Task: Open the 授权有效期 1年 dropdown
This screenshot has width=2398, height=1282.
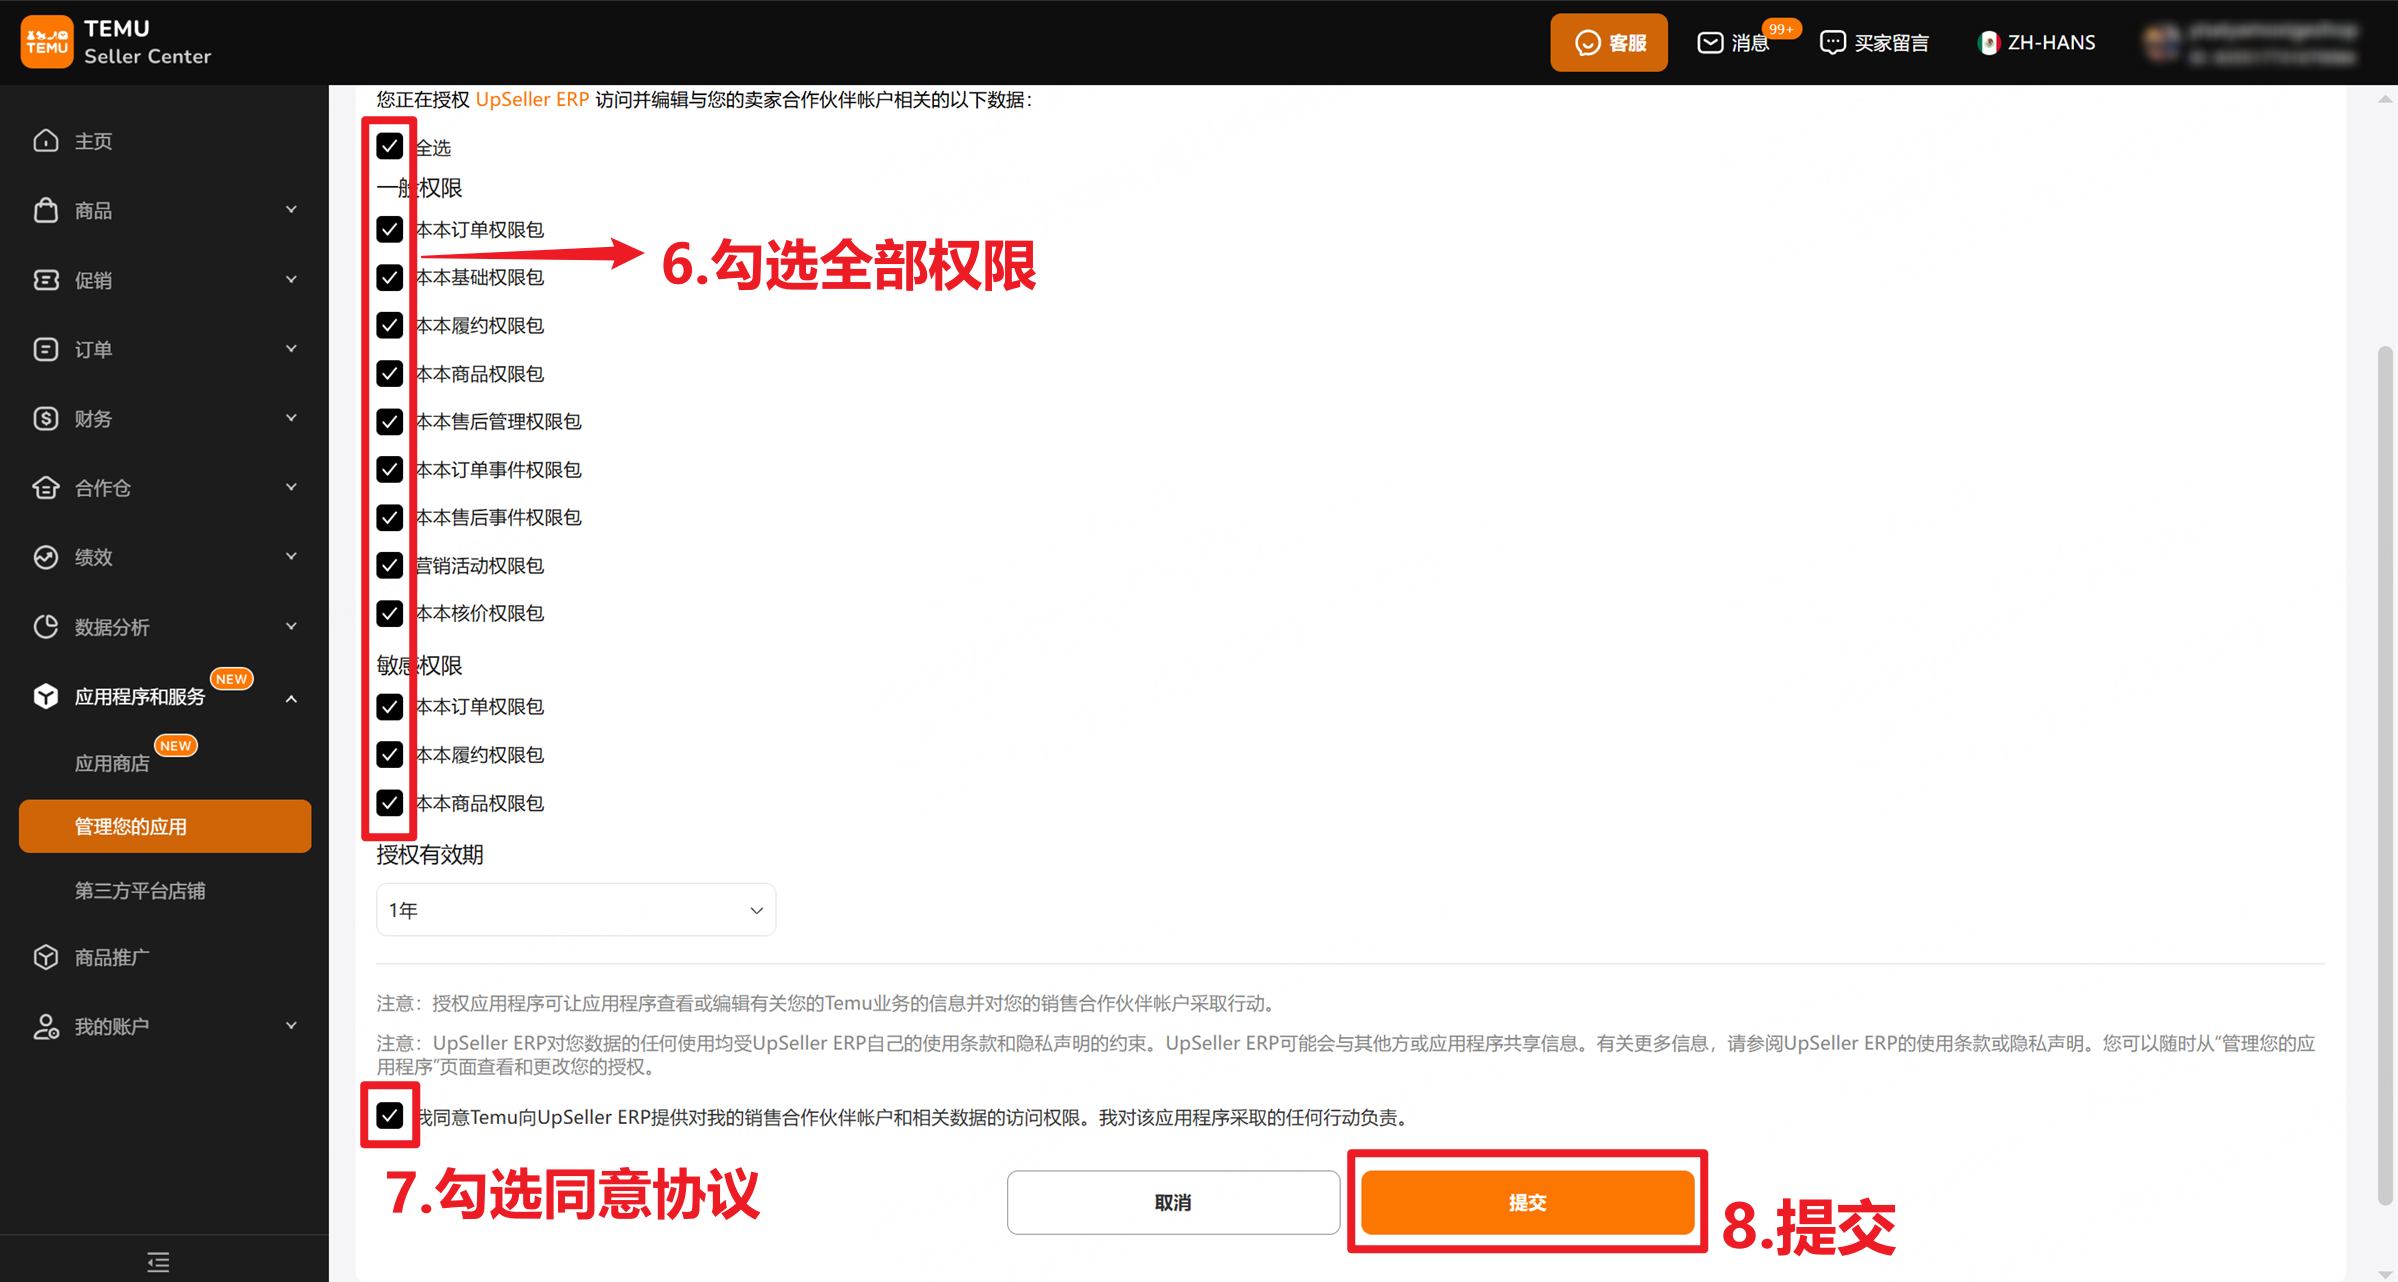Action: tap(576, 910)
